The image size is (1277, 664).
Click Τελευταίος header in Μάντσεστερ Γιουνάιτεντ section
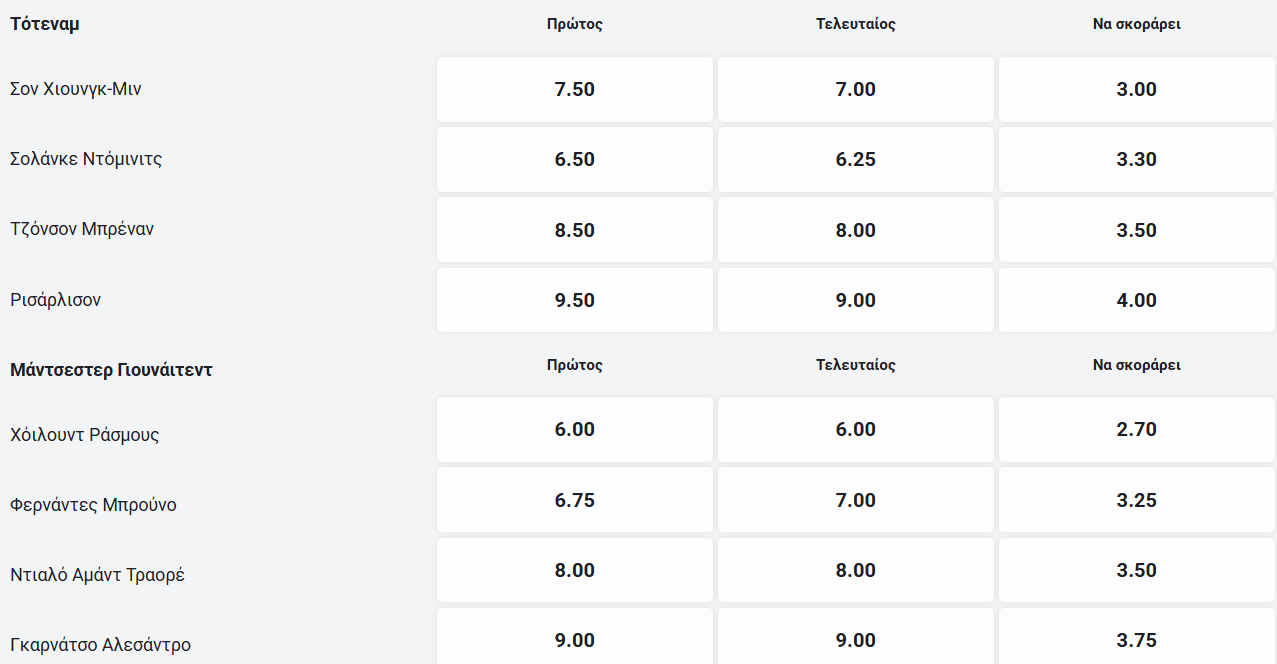click(856, 365)
